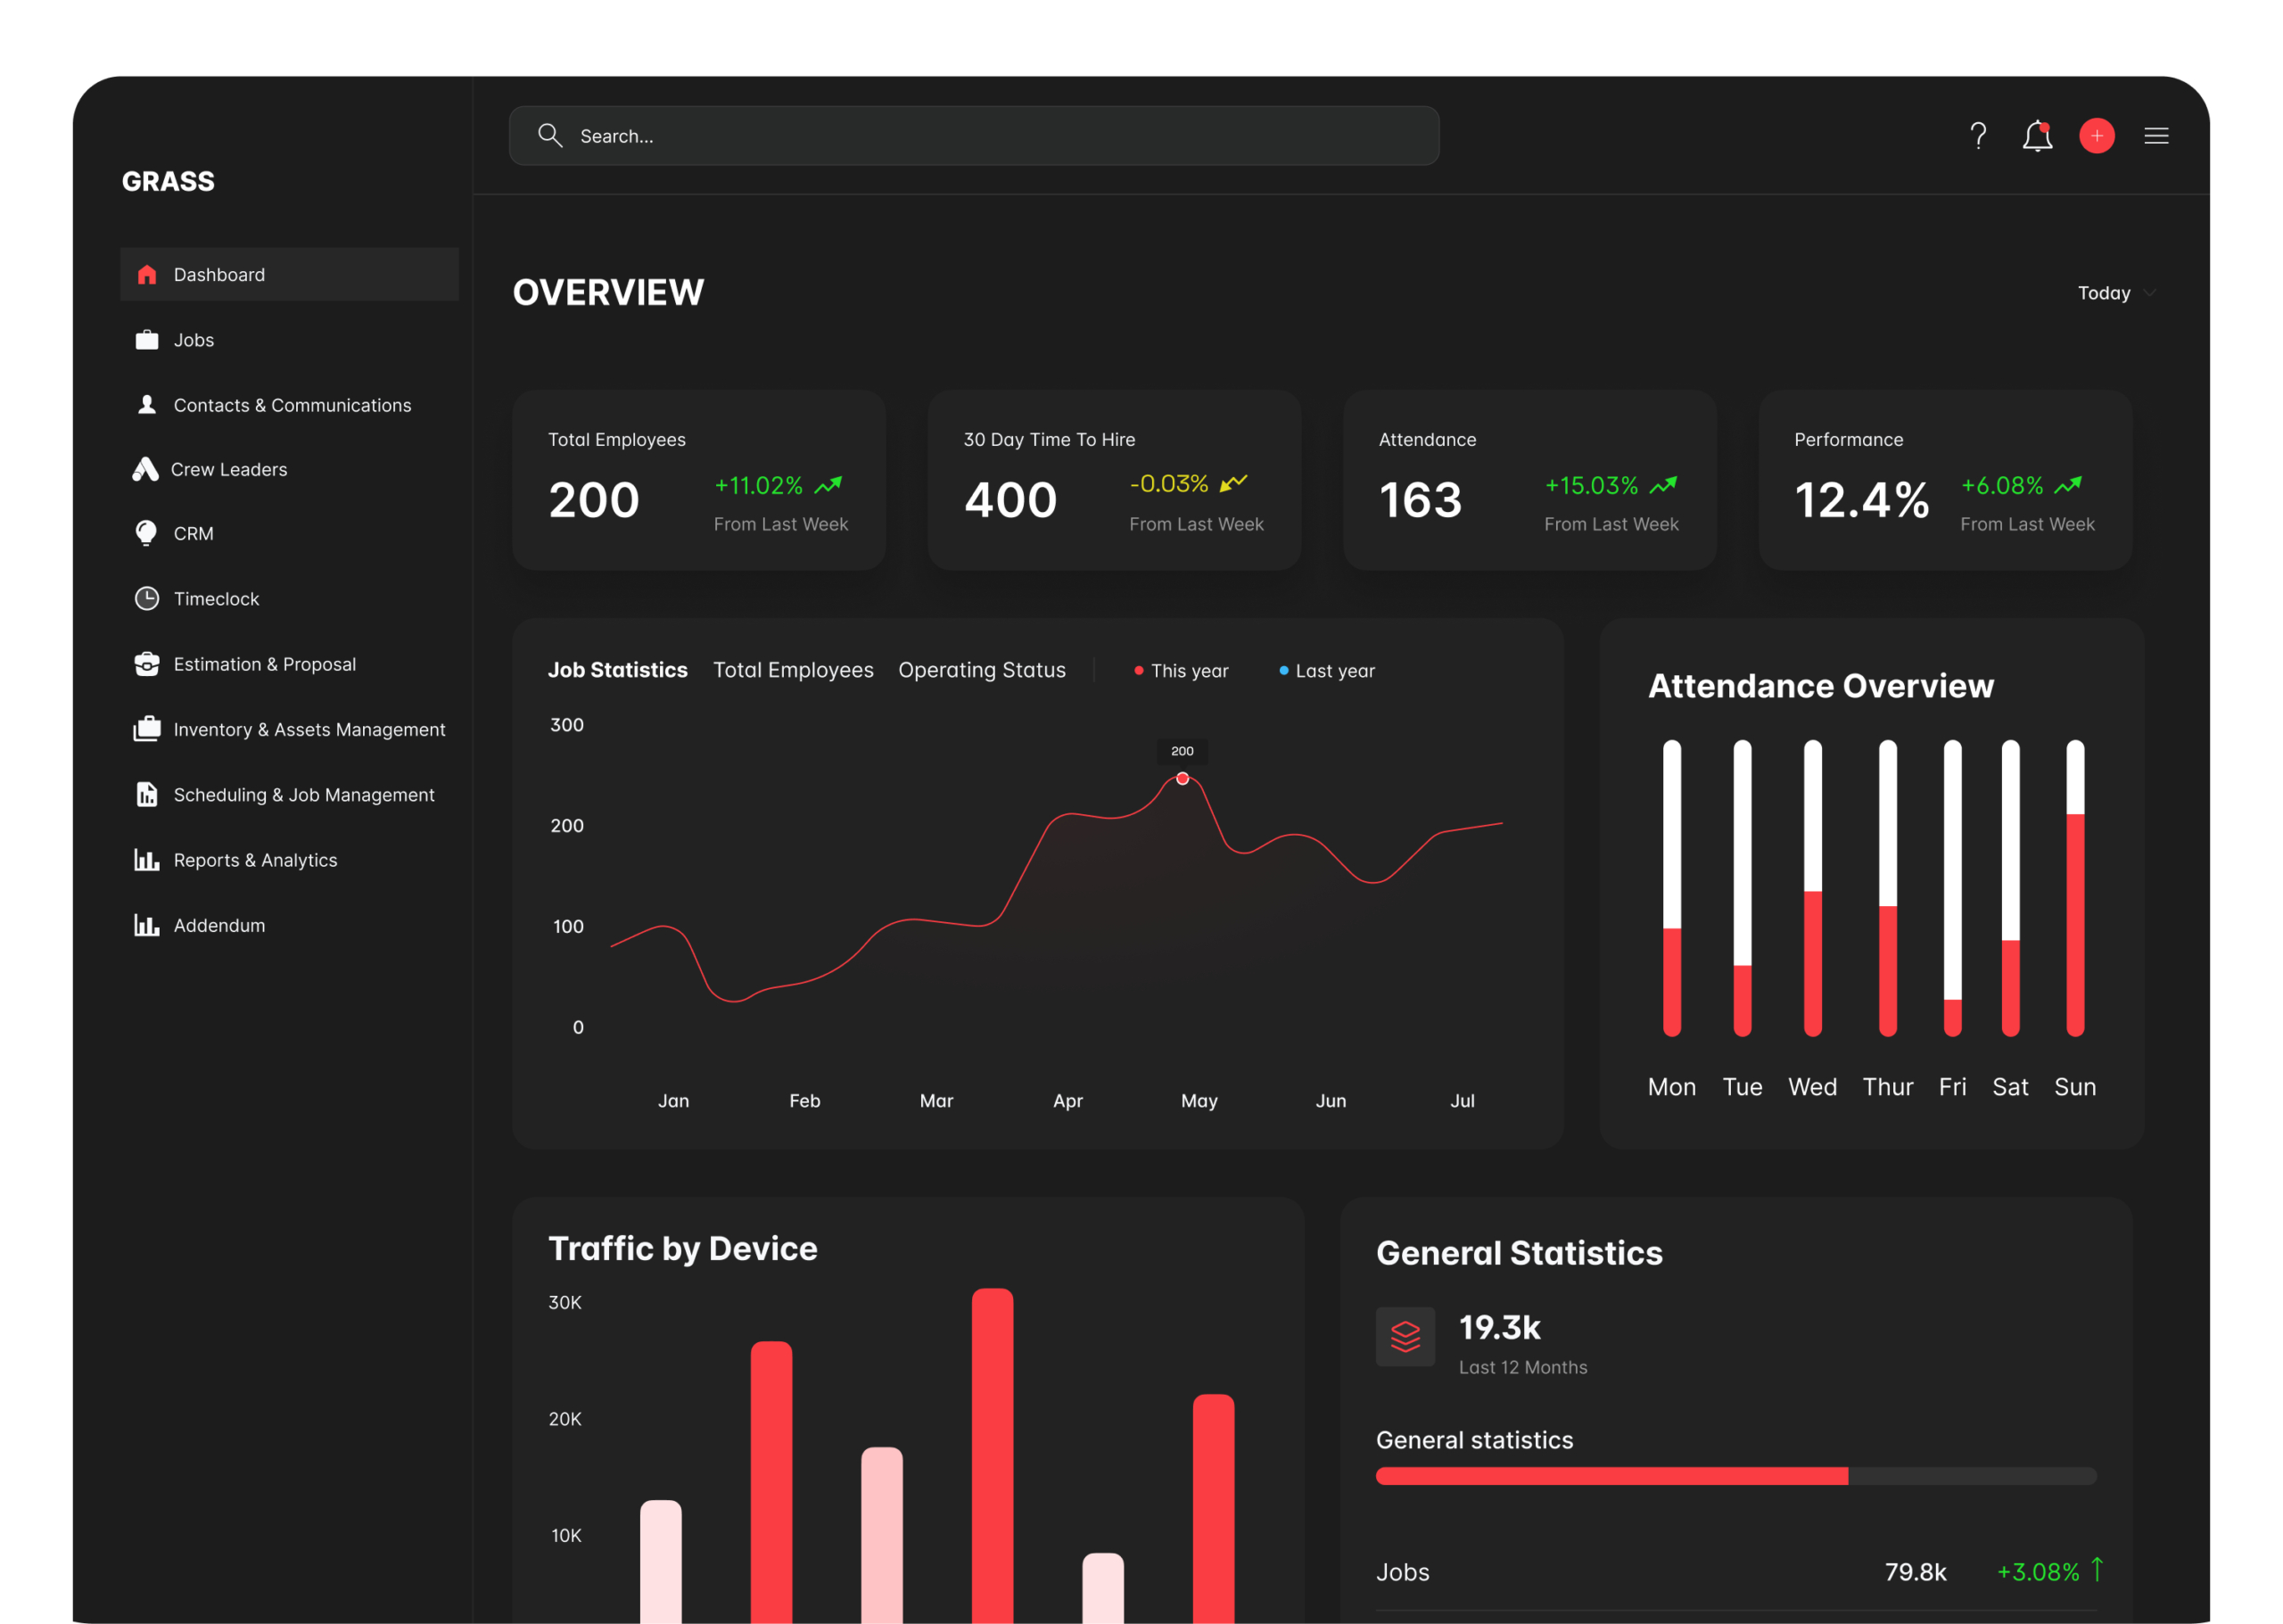Click the CRM lightbulb icon
The height and width of the screenshot is (1624, 2283).
[x=146, y=533]
